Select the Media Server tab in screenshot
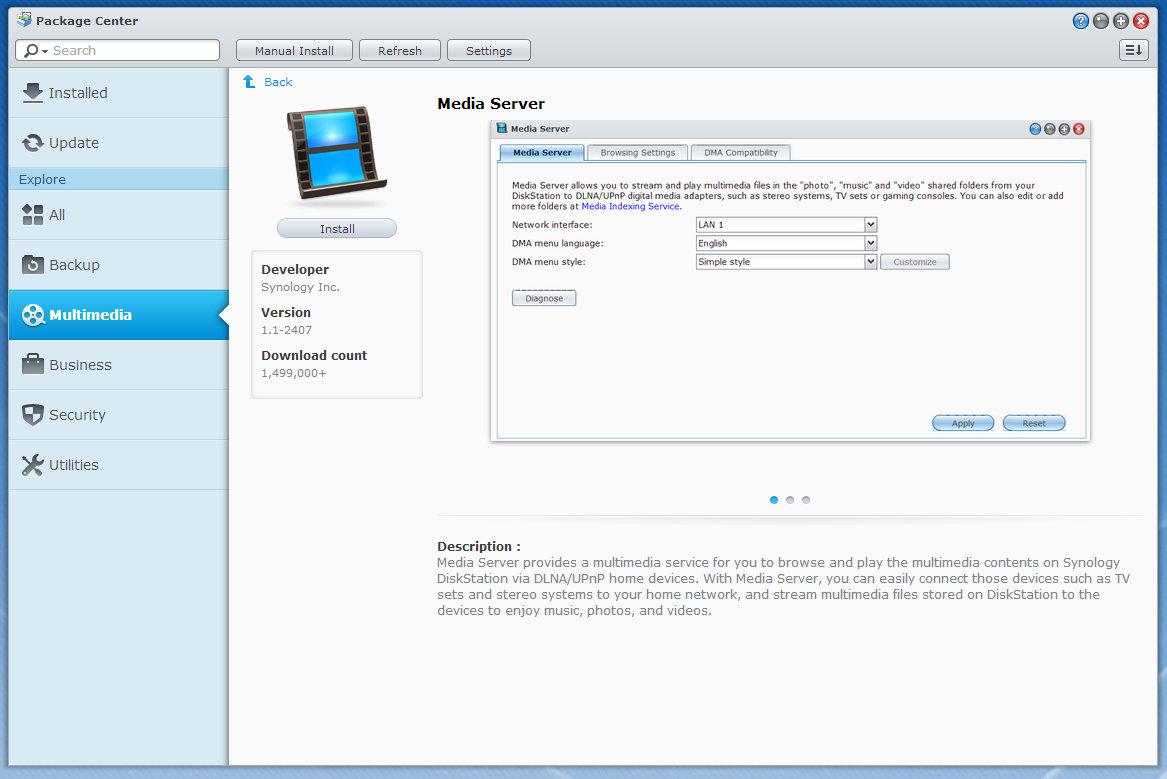 click(x=542, y=153)
